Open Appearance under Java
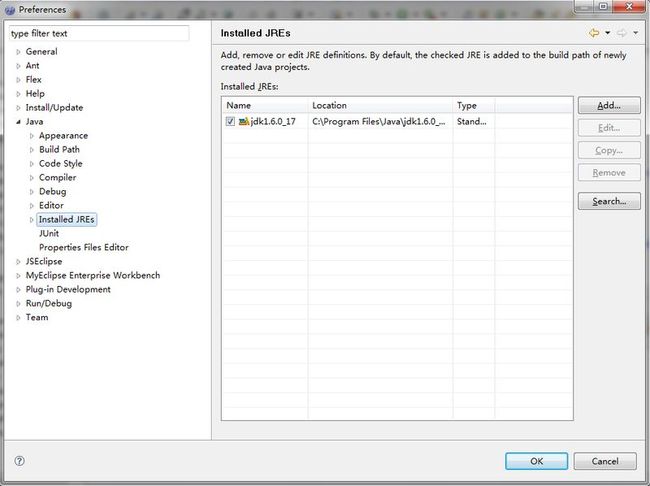The height and width of the screenshot is (486, 650). [63, 136]
